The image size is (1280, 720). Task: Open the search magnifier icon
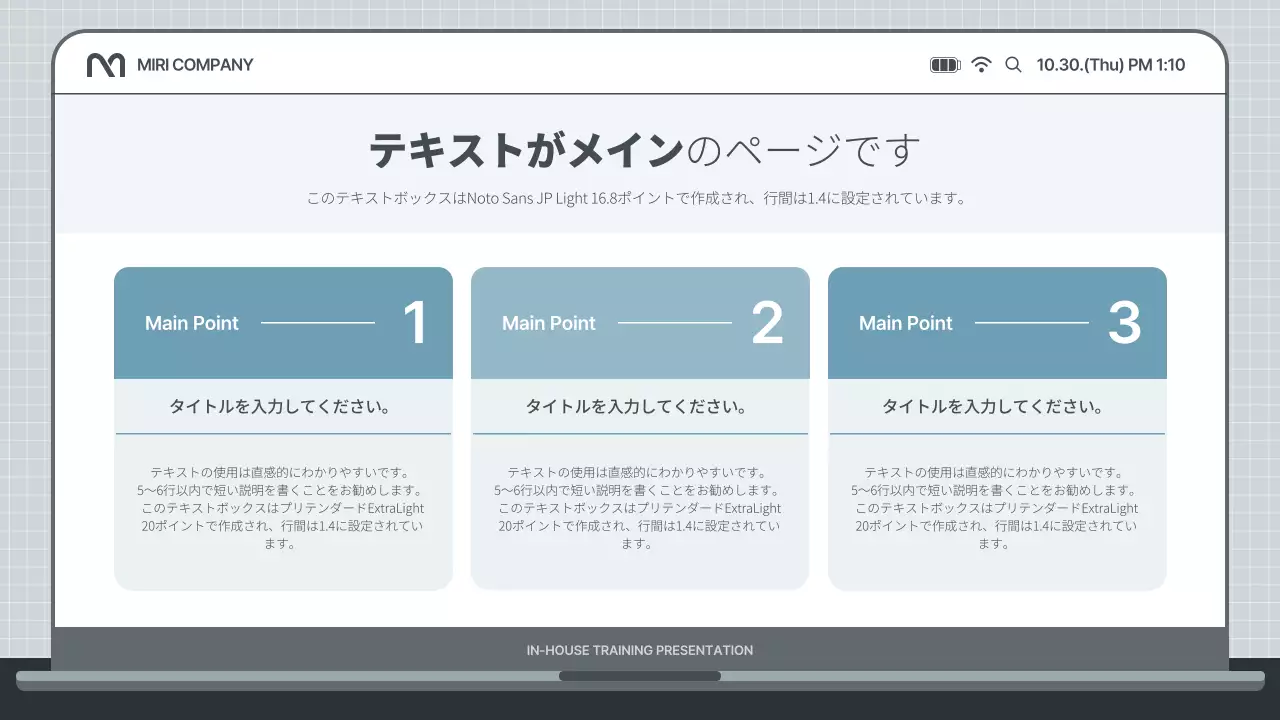[x=1013, y=64]
